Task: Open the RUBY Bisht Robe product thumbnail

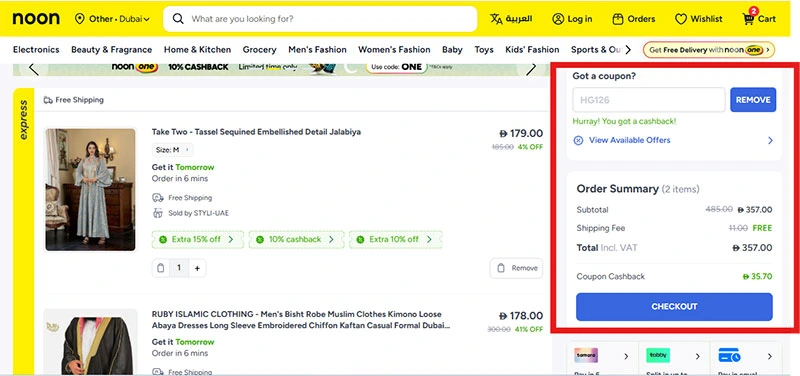Action: [x=90, y=342]
